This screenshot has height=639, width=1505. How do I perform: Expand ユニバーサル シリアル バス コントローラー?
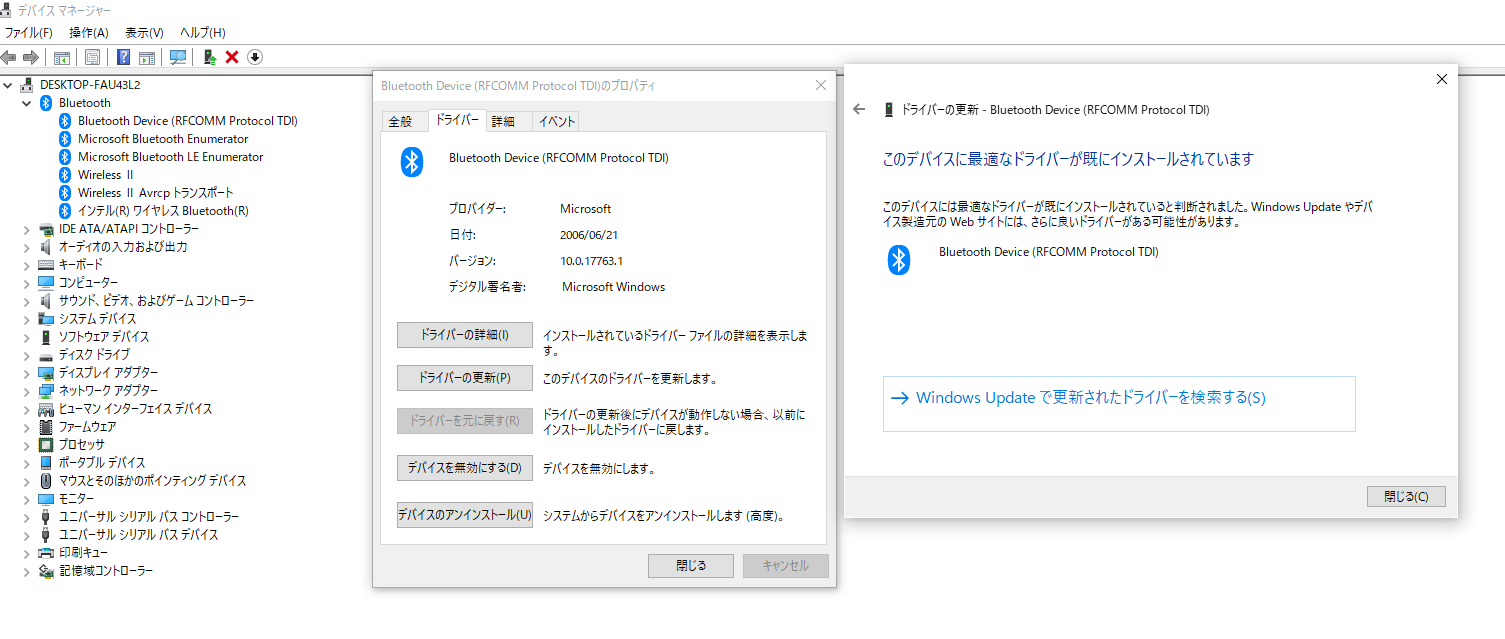point(27,517)
